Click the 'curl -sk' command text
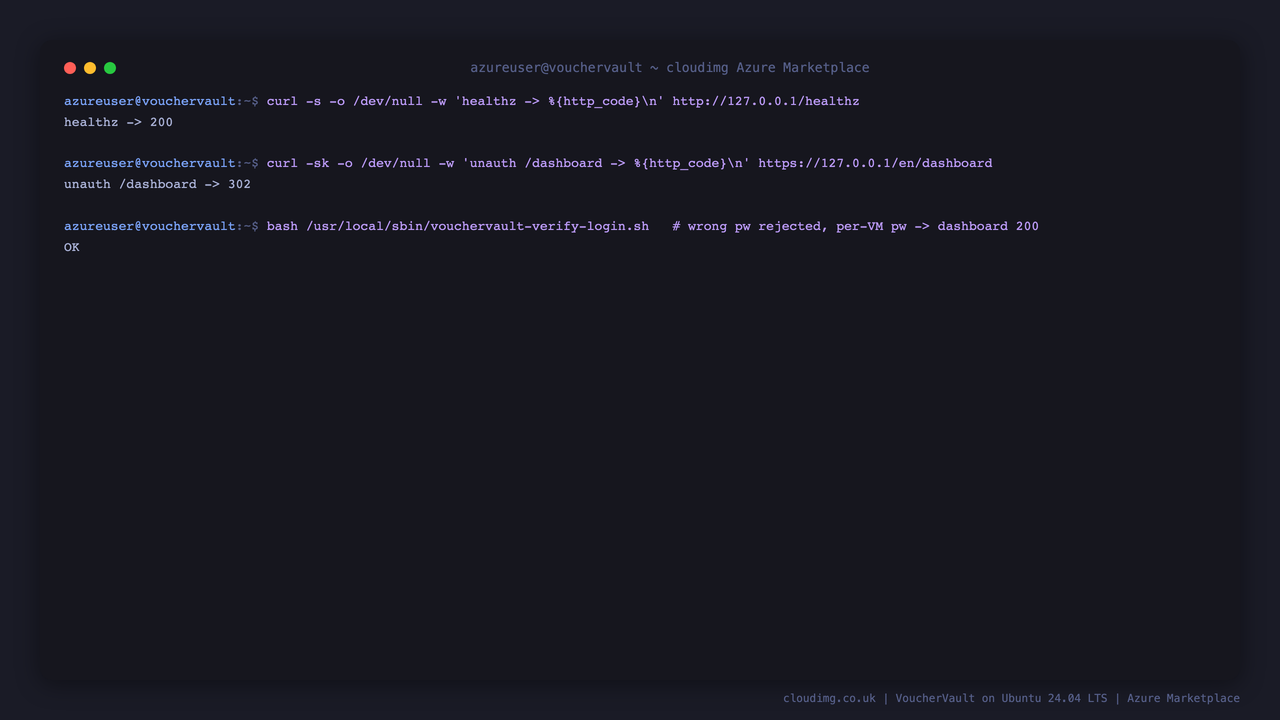Screen dimensions: 1280x720 298,163
